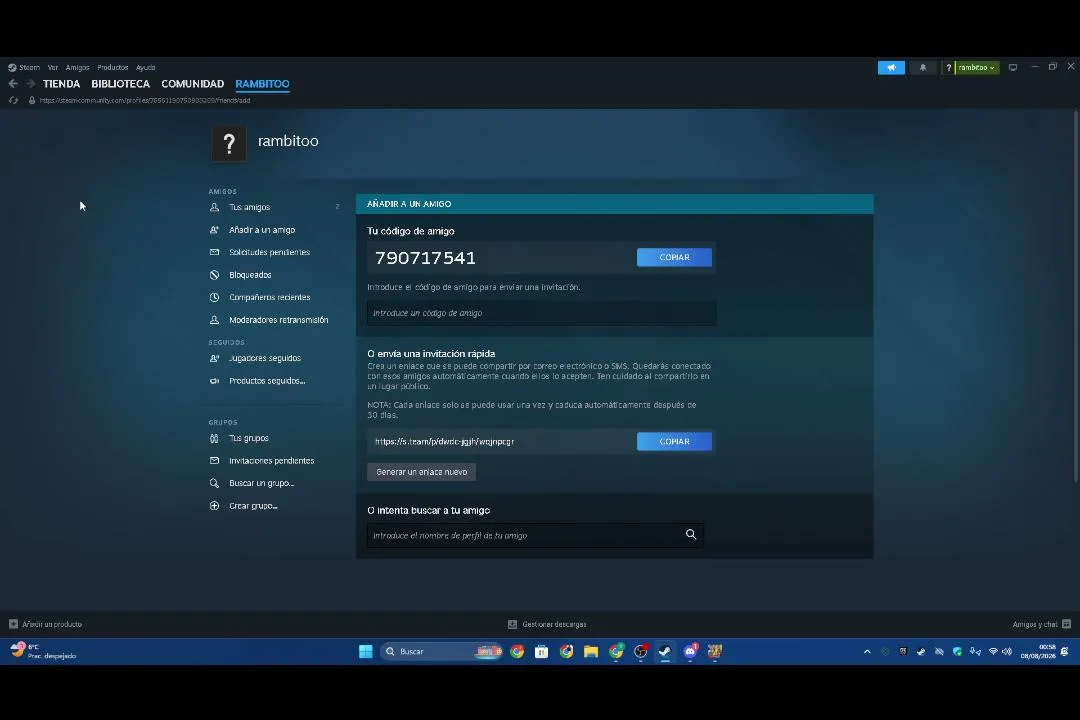The width and height of the screenshot is (1080, 720).
Task: Click the Buscar un grupo magnifier icon
Action: coord(214,483)
